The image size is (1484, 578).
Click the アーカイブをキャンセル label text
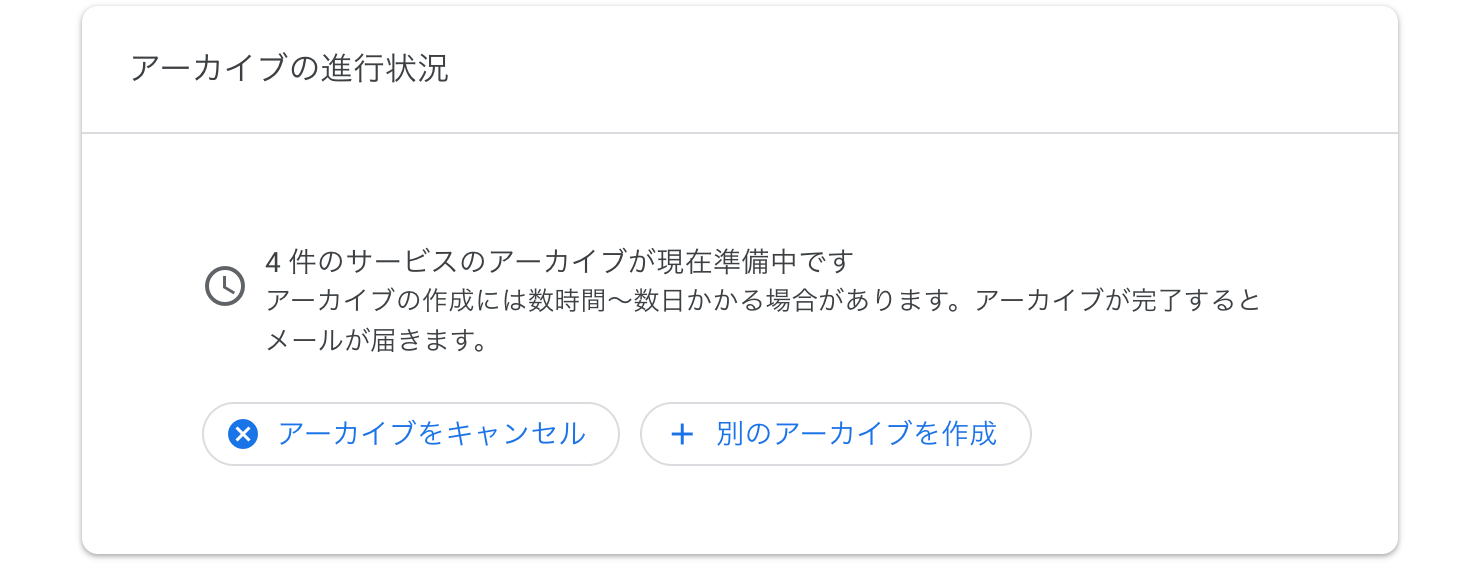click(432, 434)
